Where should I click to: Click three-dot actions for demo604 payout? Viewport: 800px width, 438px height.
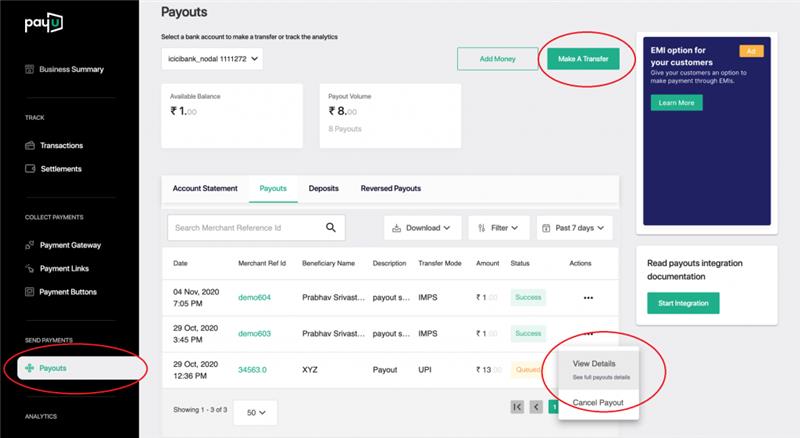(588, 297)
